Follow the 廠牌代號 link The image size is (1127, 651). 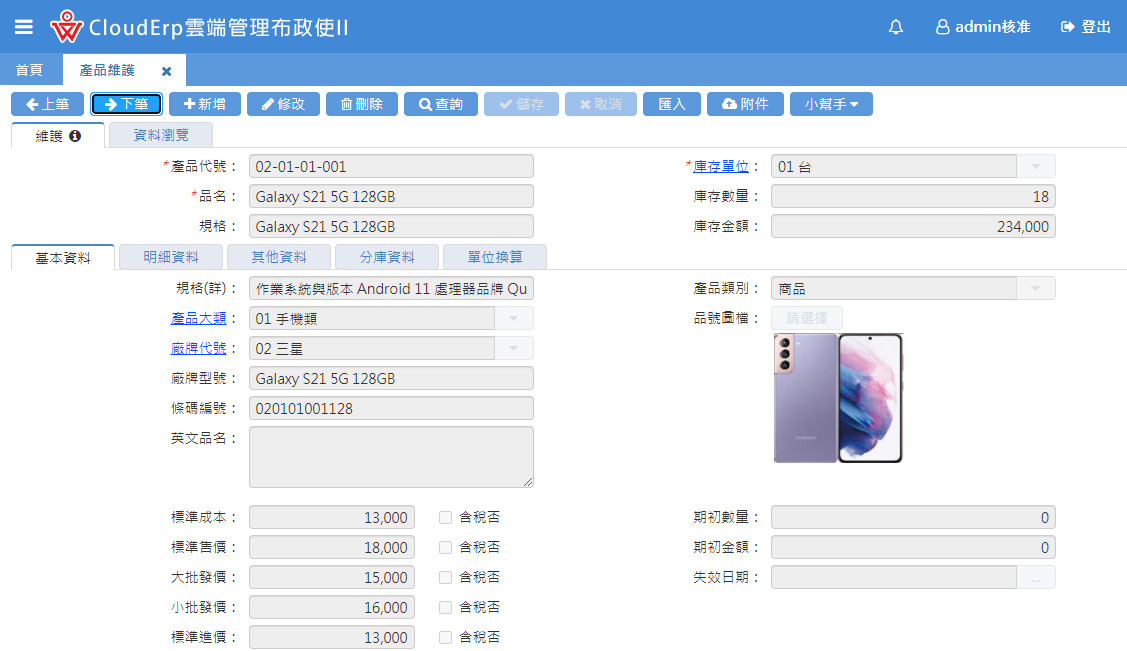click(x=198, y=348)
